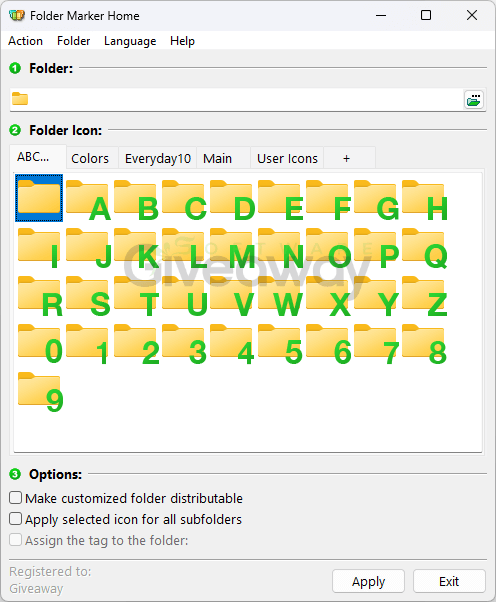Select the letter Z folder icon

423,294
